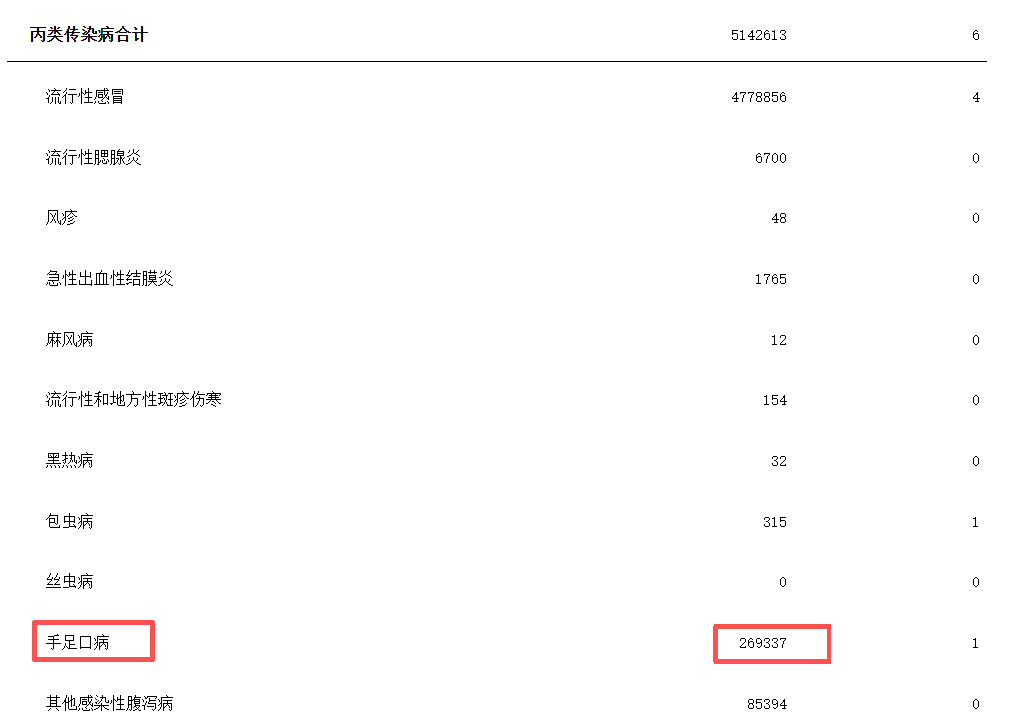Click the 流行性和地方性斑疹伤寒 label
The height and width of the screenshot is (722, 1010).
coord(133,400)
